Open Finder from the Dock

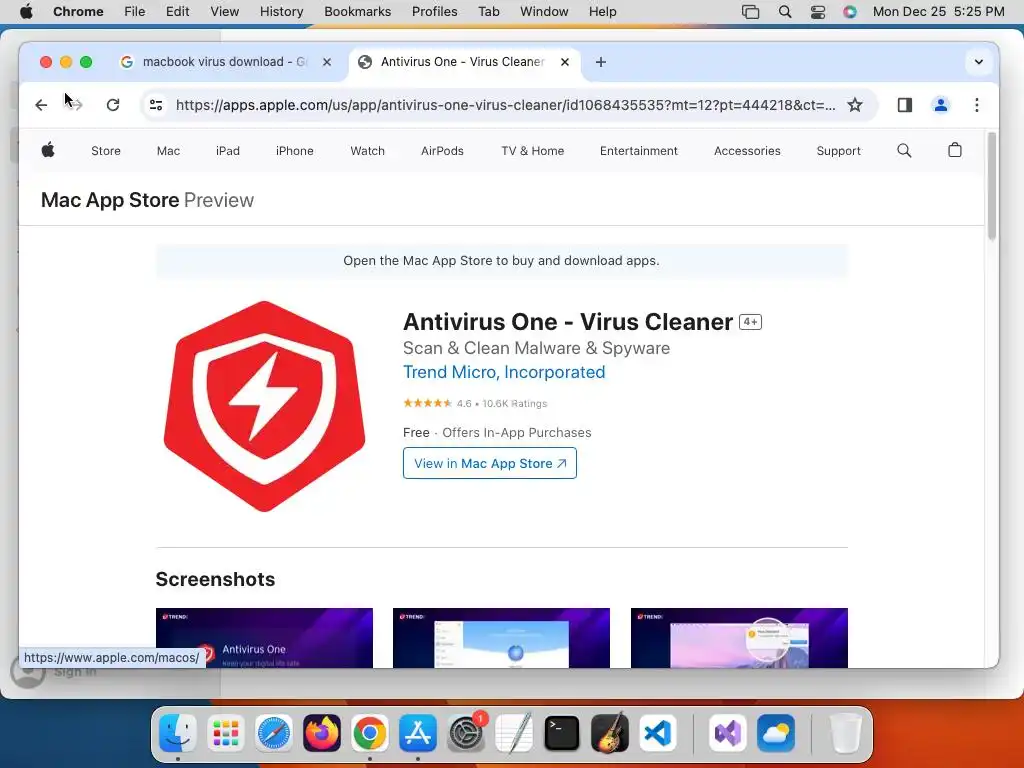click(x=178, y=733)
